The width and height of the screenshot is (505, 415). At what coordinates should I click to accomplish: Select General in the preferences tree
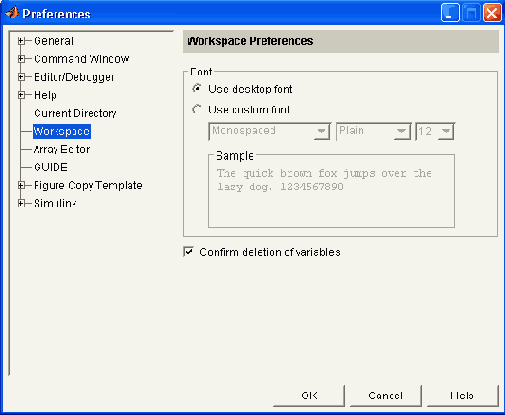click(x=54, y=41)
